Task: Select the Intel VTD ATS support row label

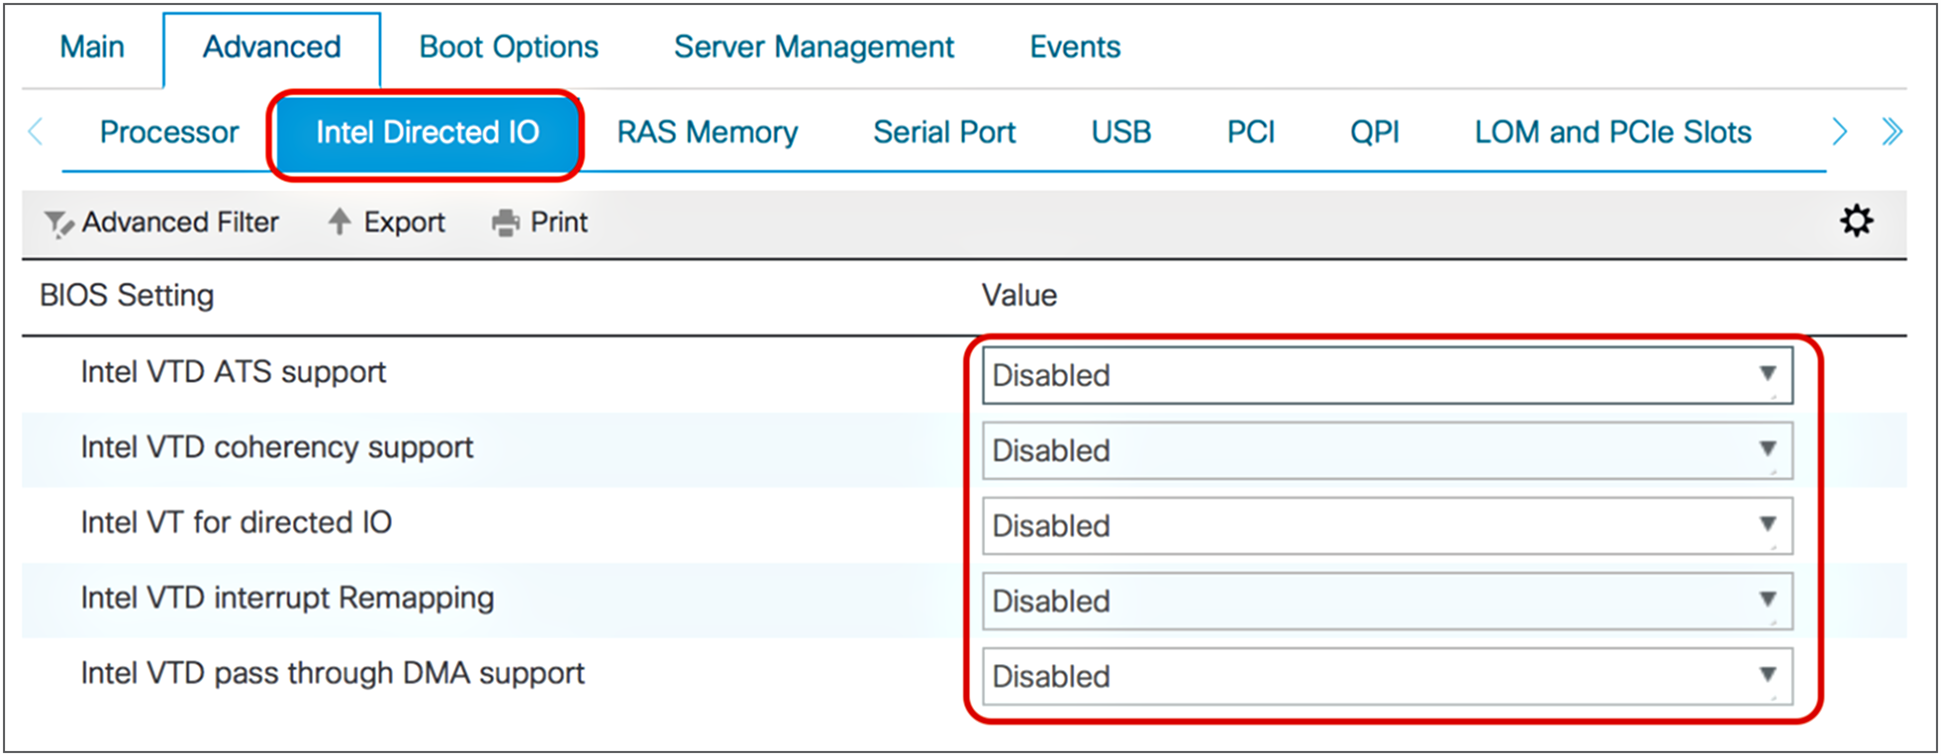Action: [233, 372]
